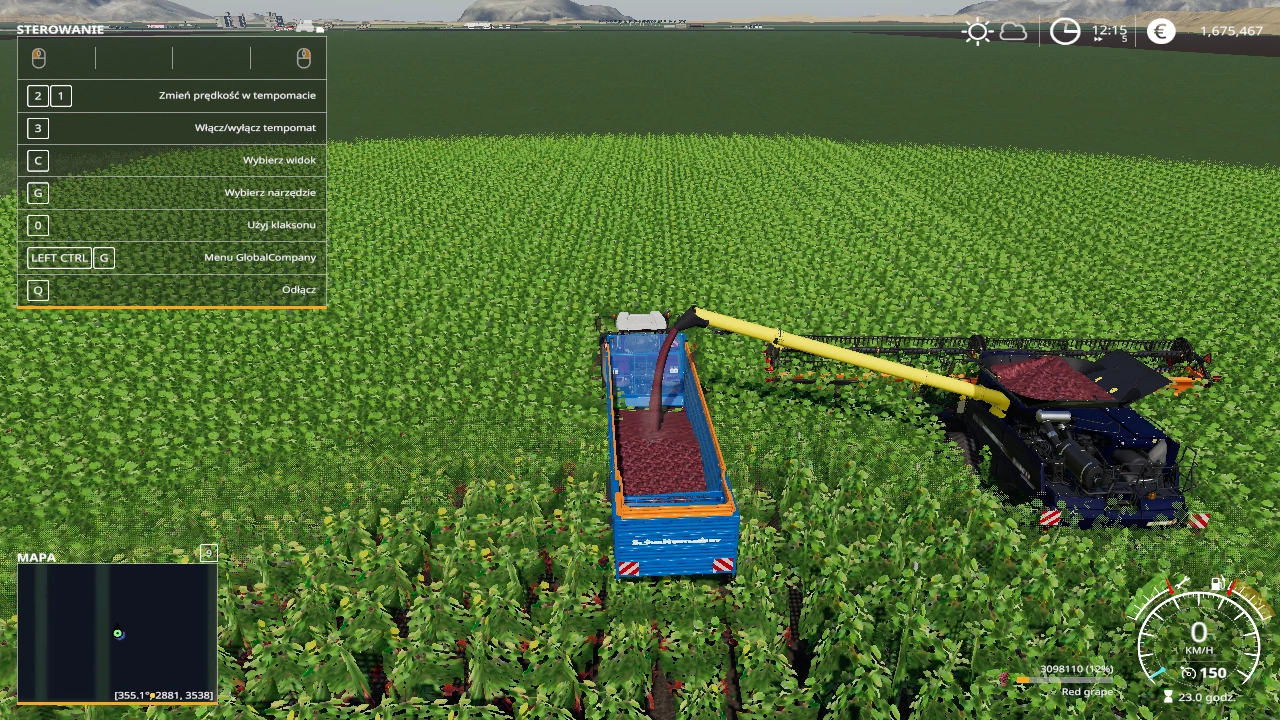
Task: Click the key Q detach button
Action: 38,290
